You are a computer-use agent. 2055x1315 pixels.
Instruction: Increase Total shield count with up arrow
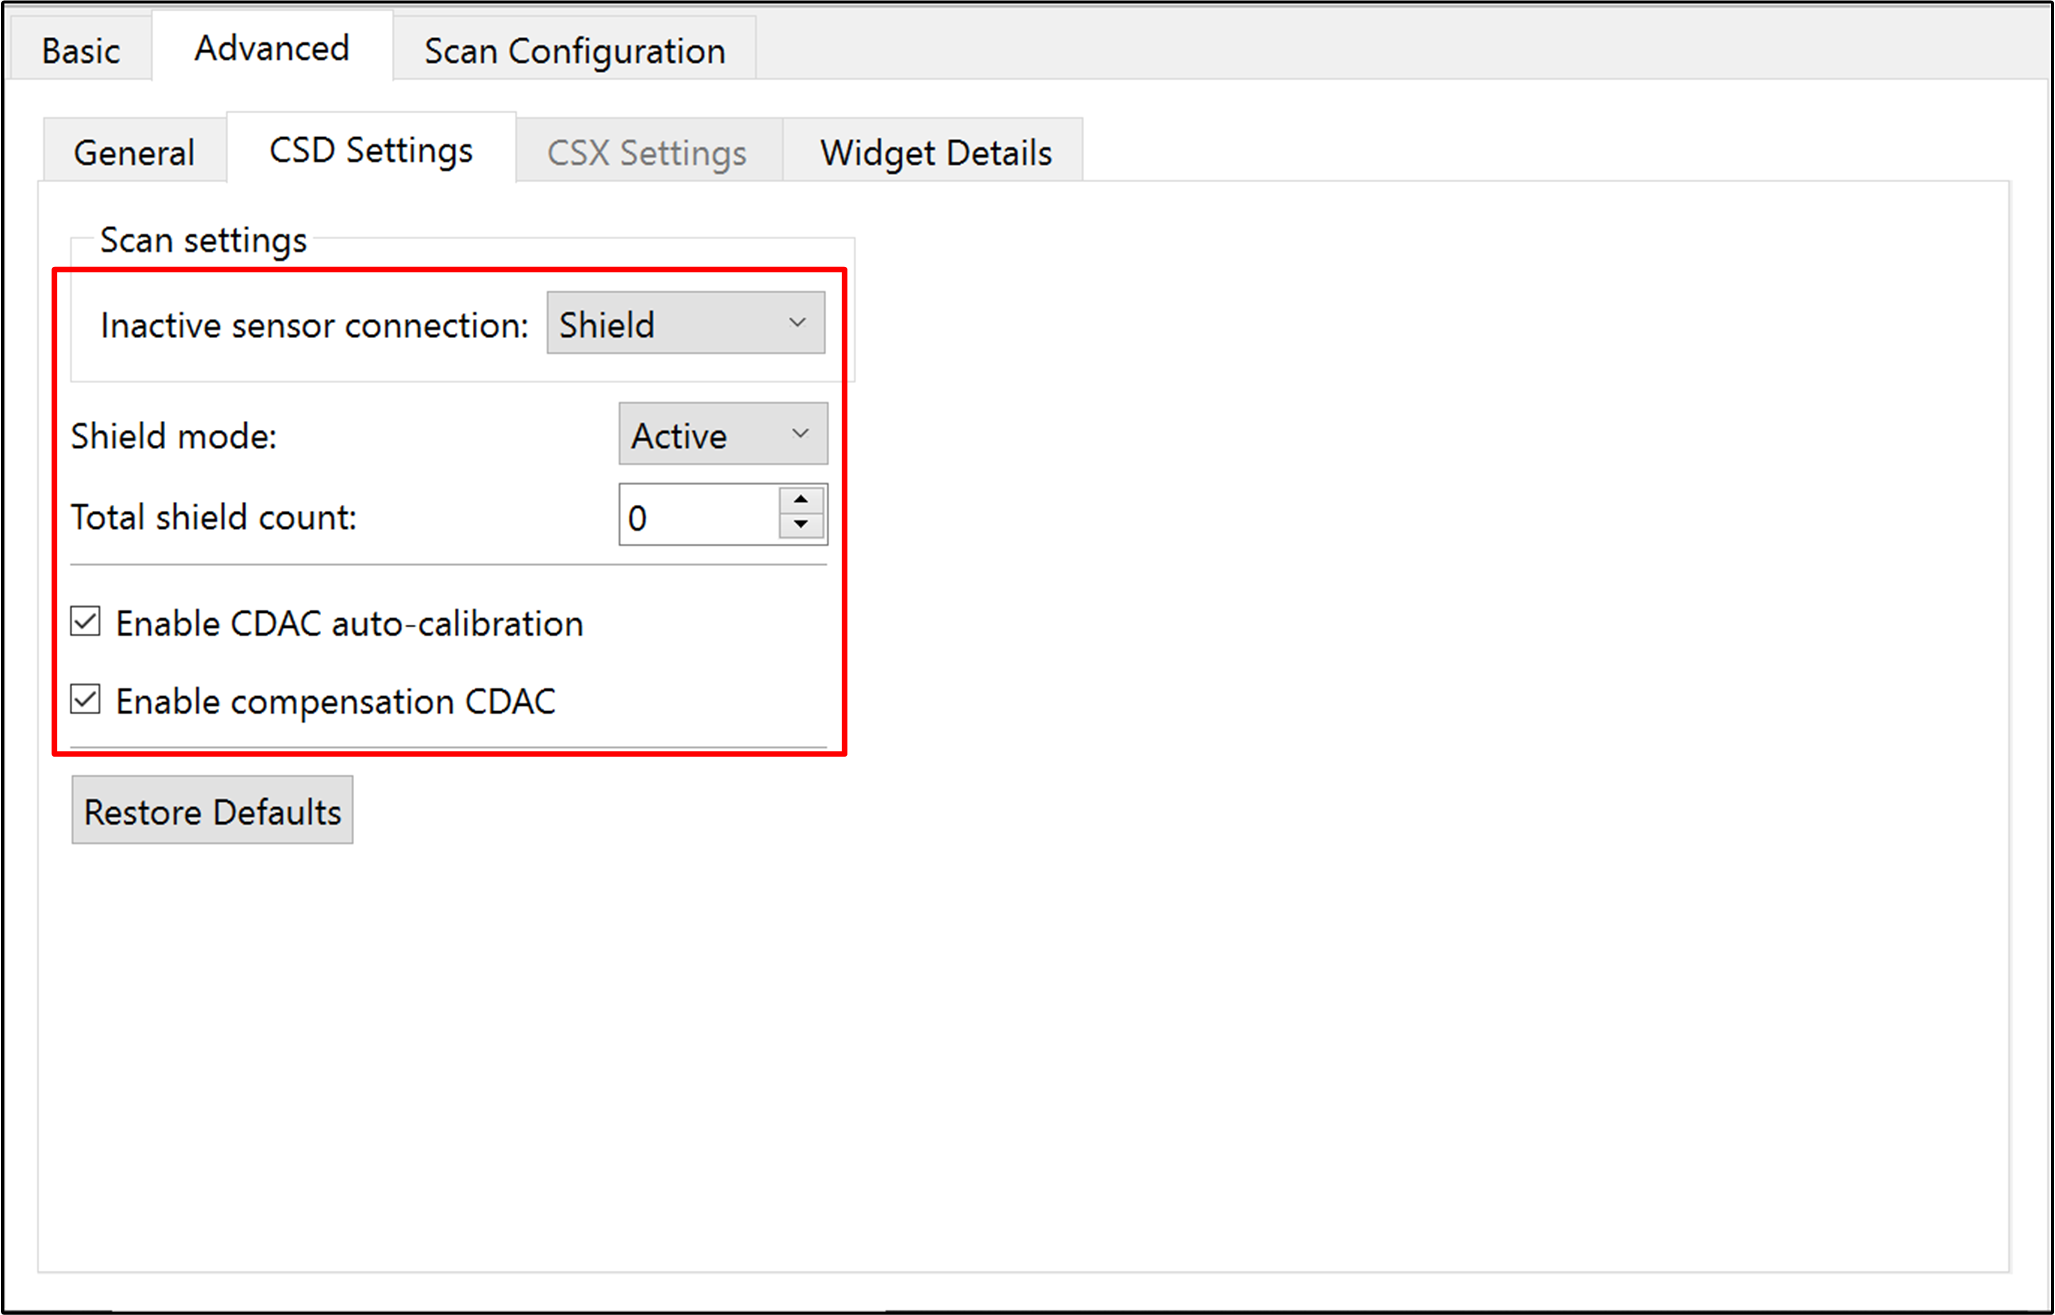click(x=801, y=500)
